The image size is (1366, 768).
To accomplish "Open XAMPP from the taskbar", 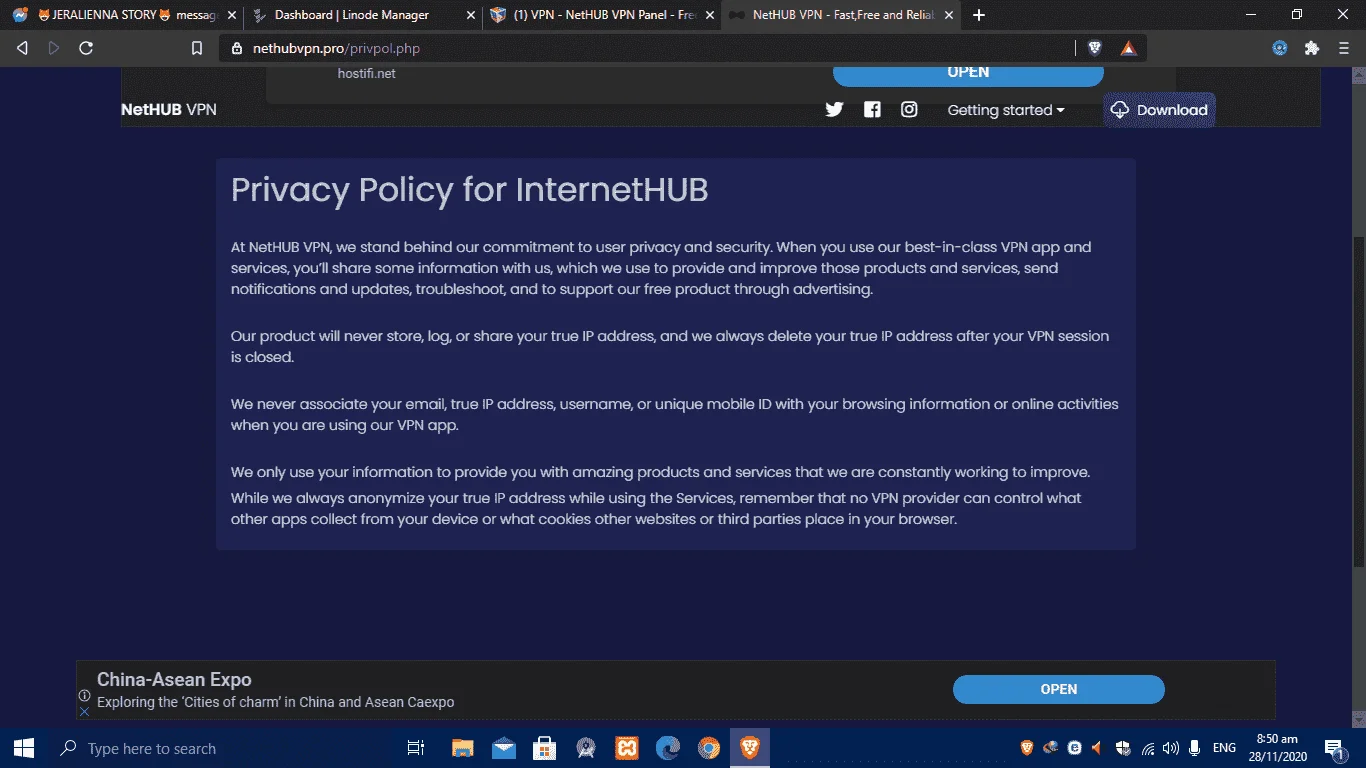I will (x=627, y=748).
